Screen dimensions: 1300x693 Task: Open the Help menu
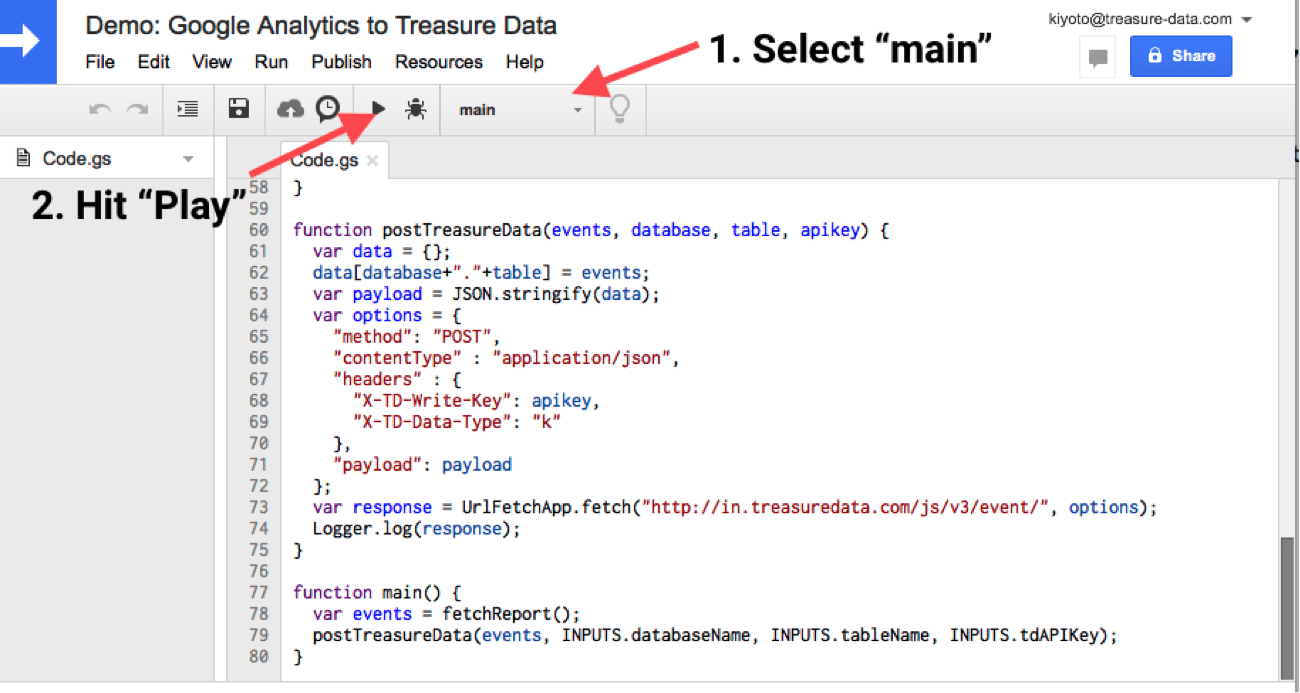(x=524, y=62)
